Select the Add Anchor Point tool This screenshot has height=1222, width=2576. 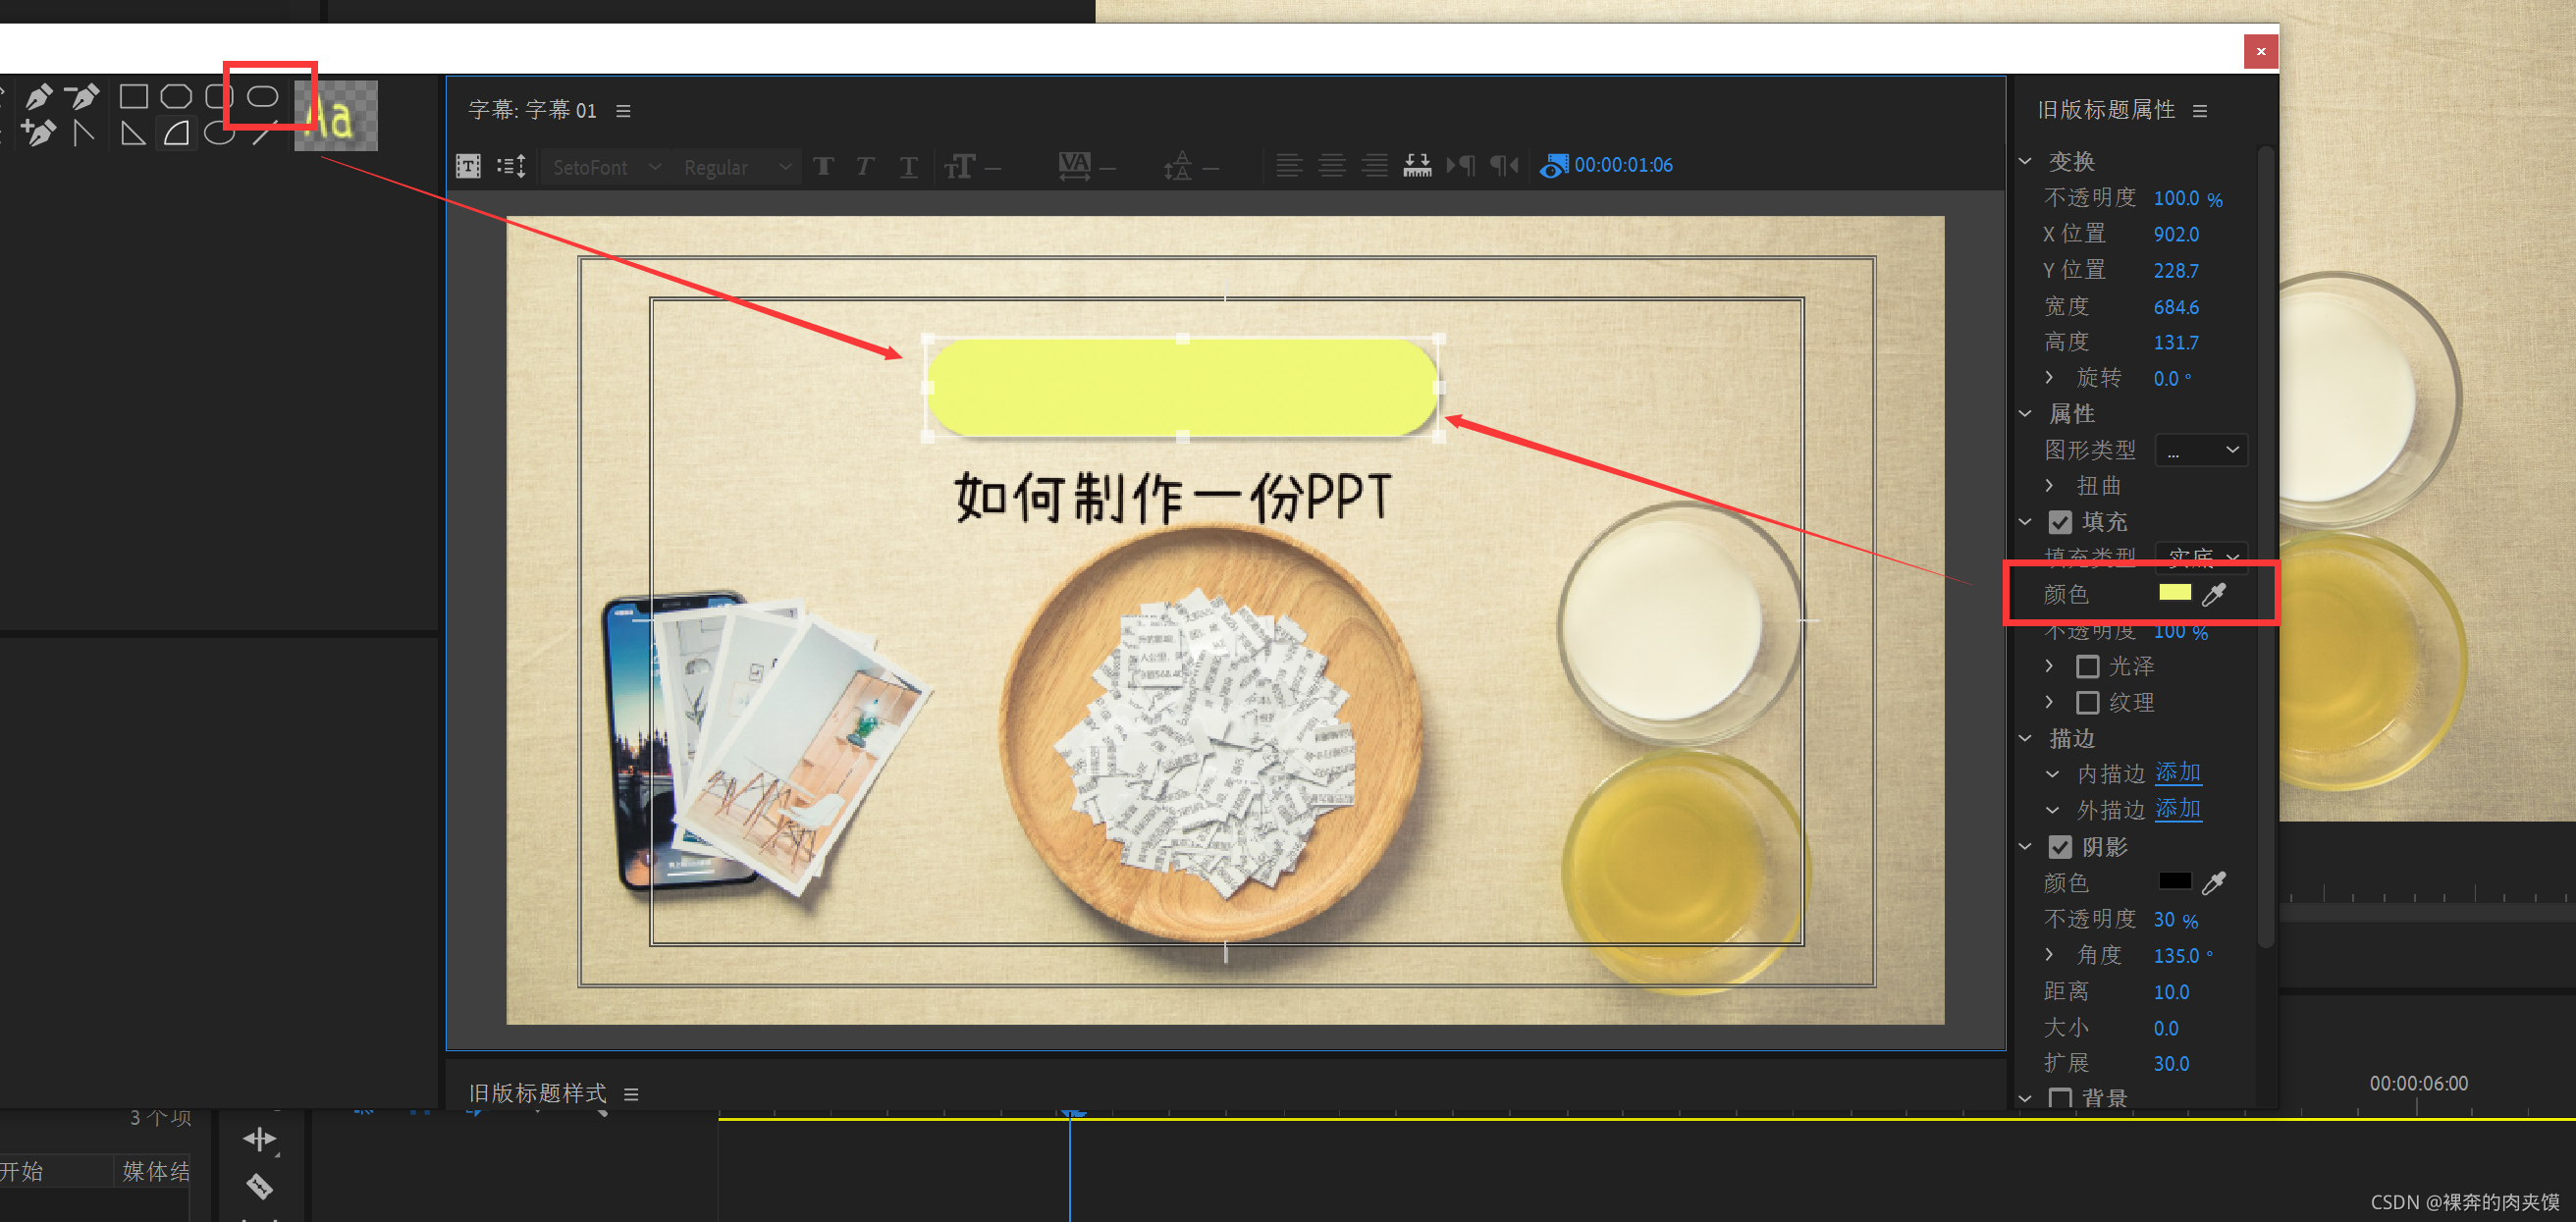coord(38,133)
